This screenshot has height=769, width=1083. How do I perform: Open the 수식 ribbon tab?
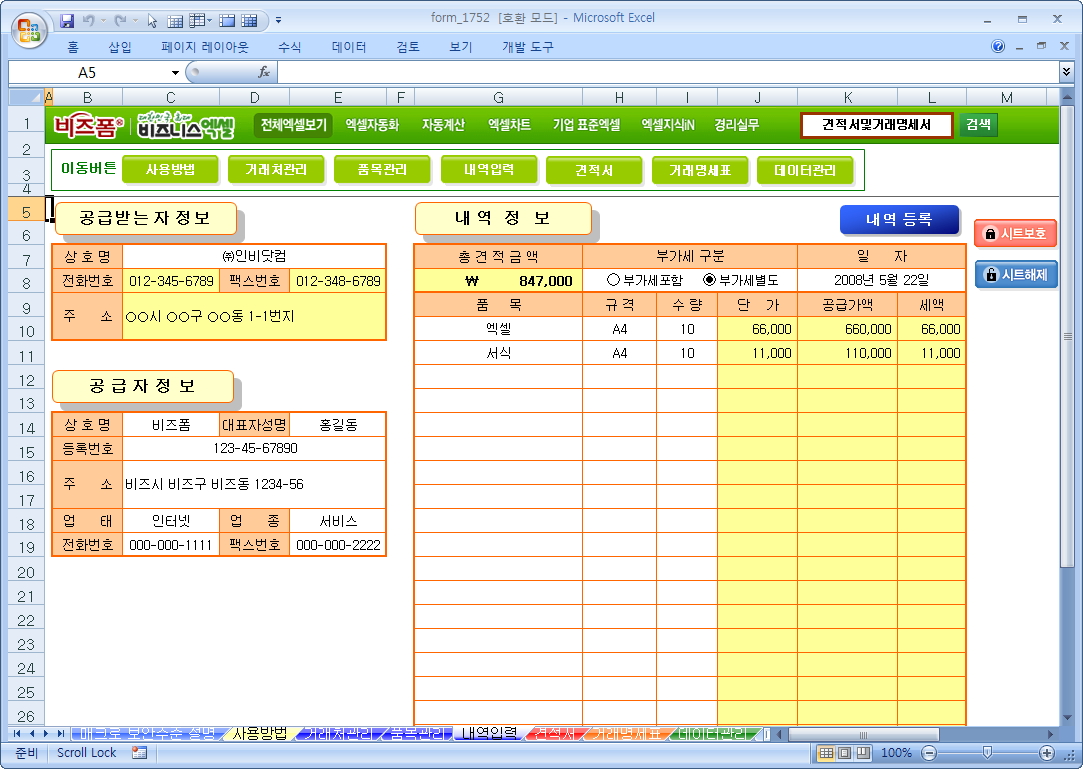(289, 47)
